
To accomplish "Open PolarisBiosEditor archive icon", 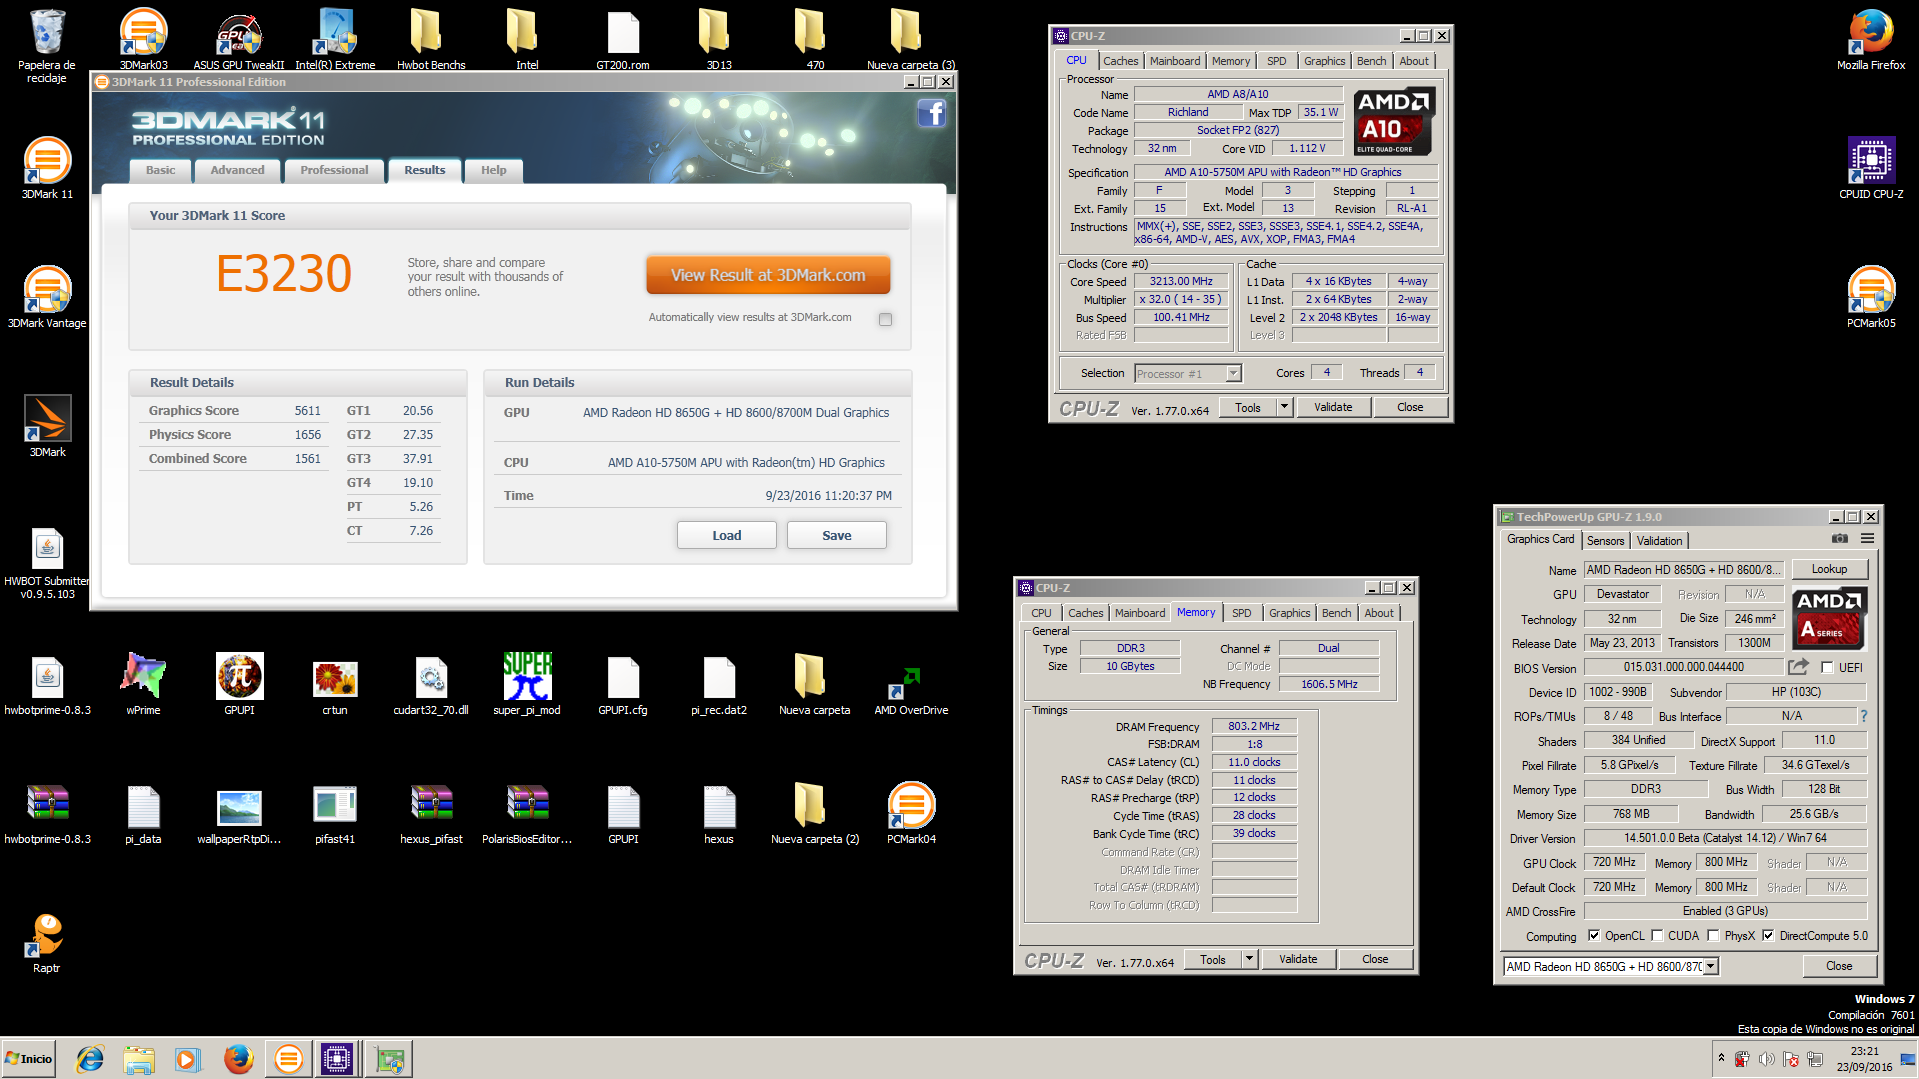I will [527, 813].
